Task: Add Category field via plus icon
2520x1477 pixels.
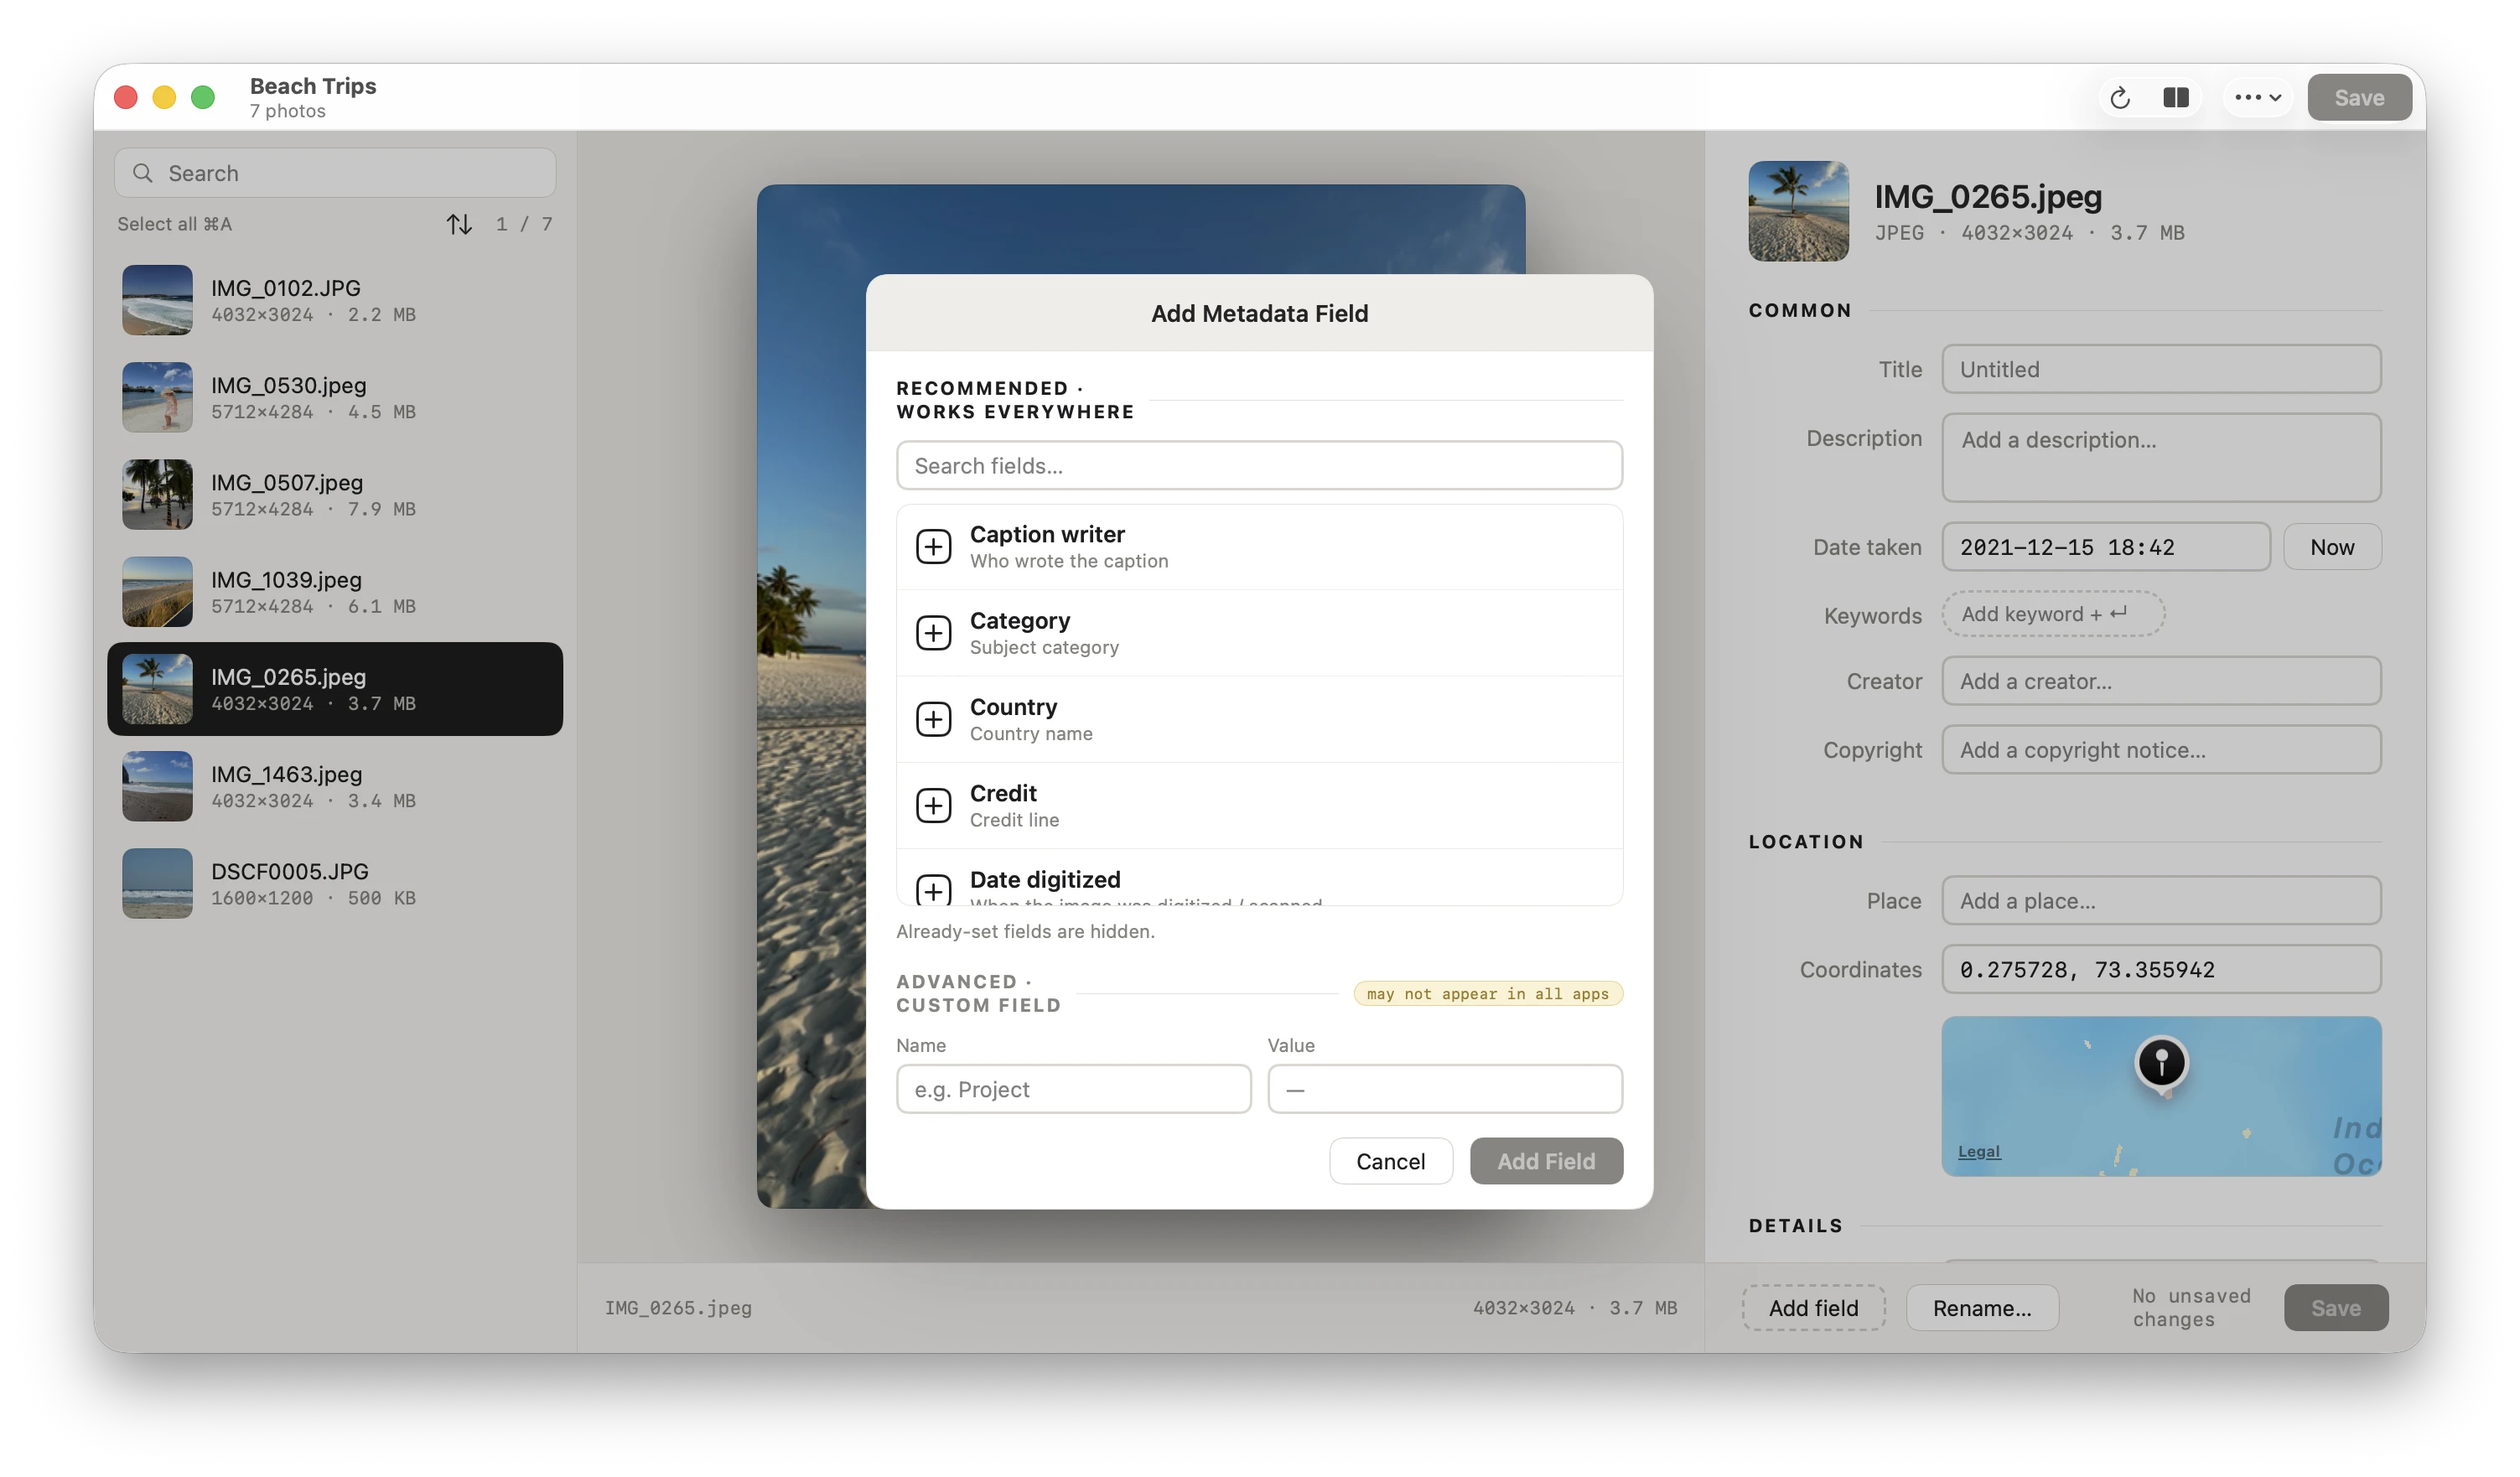Action: click(x=933, y=633)
